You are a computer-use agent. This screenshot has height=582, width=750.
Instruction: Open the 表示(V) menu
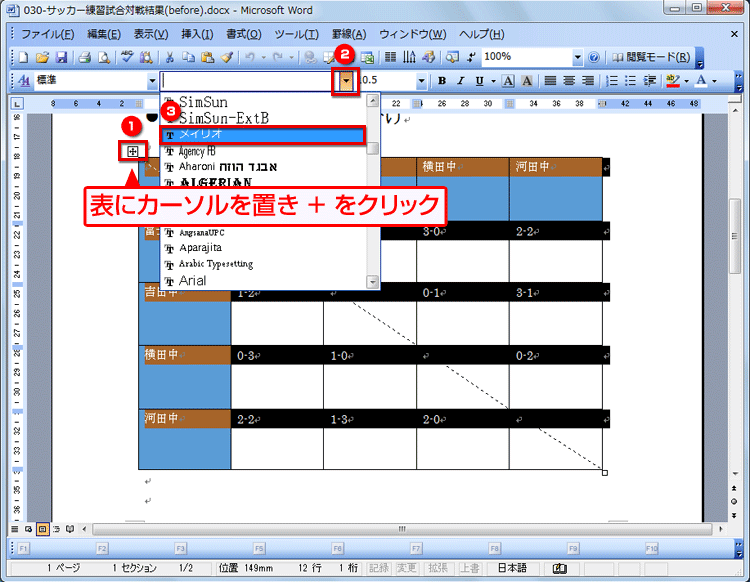[151, 34]
